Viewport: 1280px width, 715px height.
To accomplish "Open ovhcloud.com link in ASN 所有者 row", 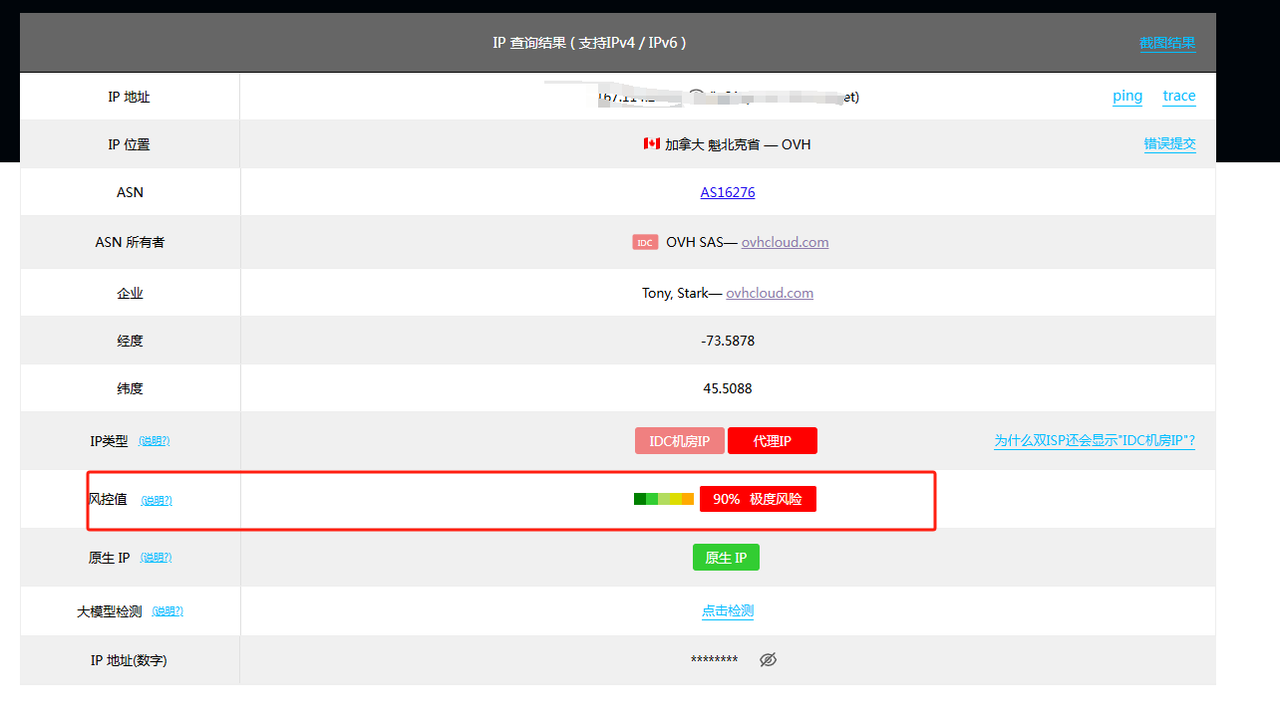I will click(785, 242).
